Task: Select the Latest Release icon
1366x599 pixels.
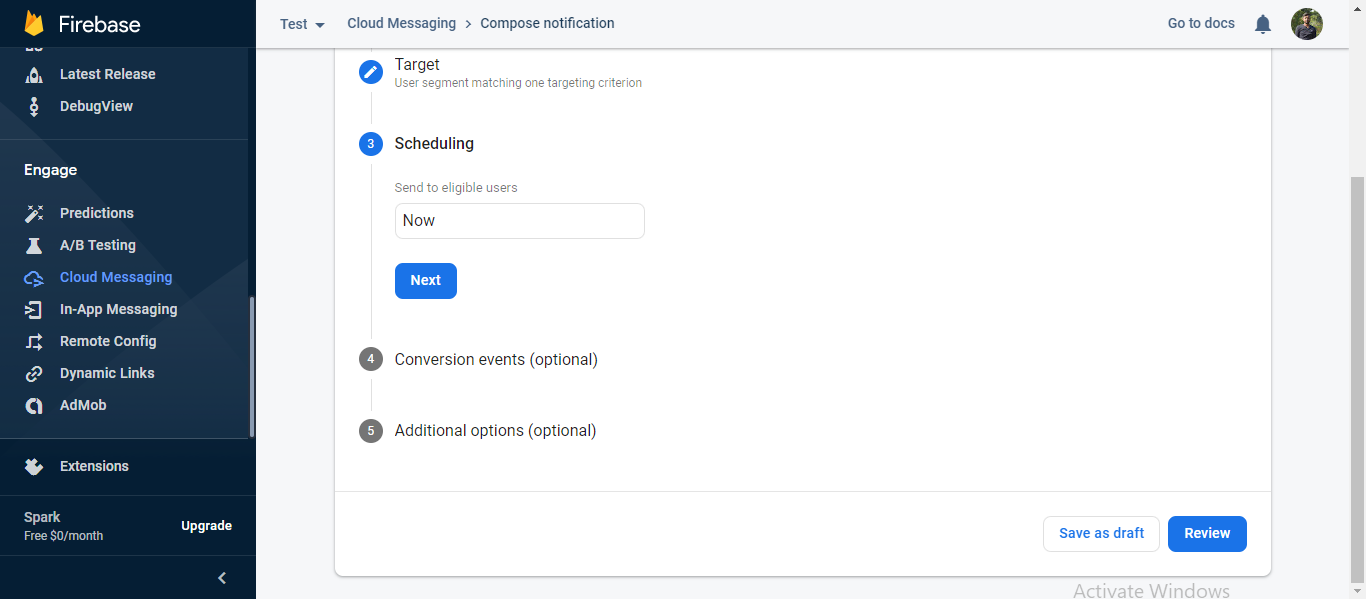Action: (36, 74)
